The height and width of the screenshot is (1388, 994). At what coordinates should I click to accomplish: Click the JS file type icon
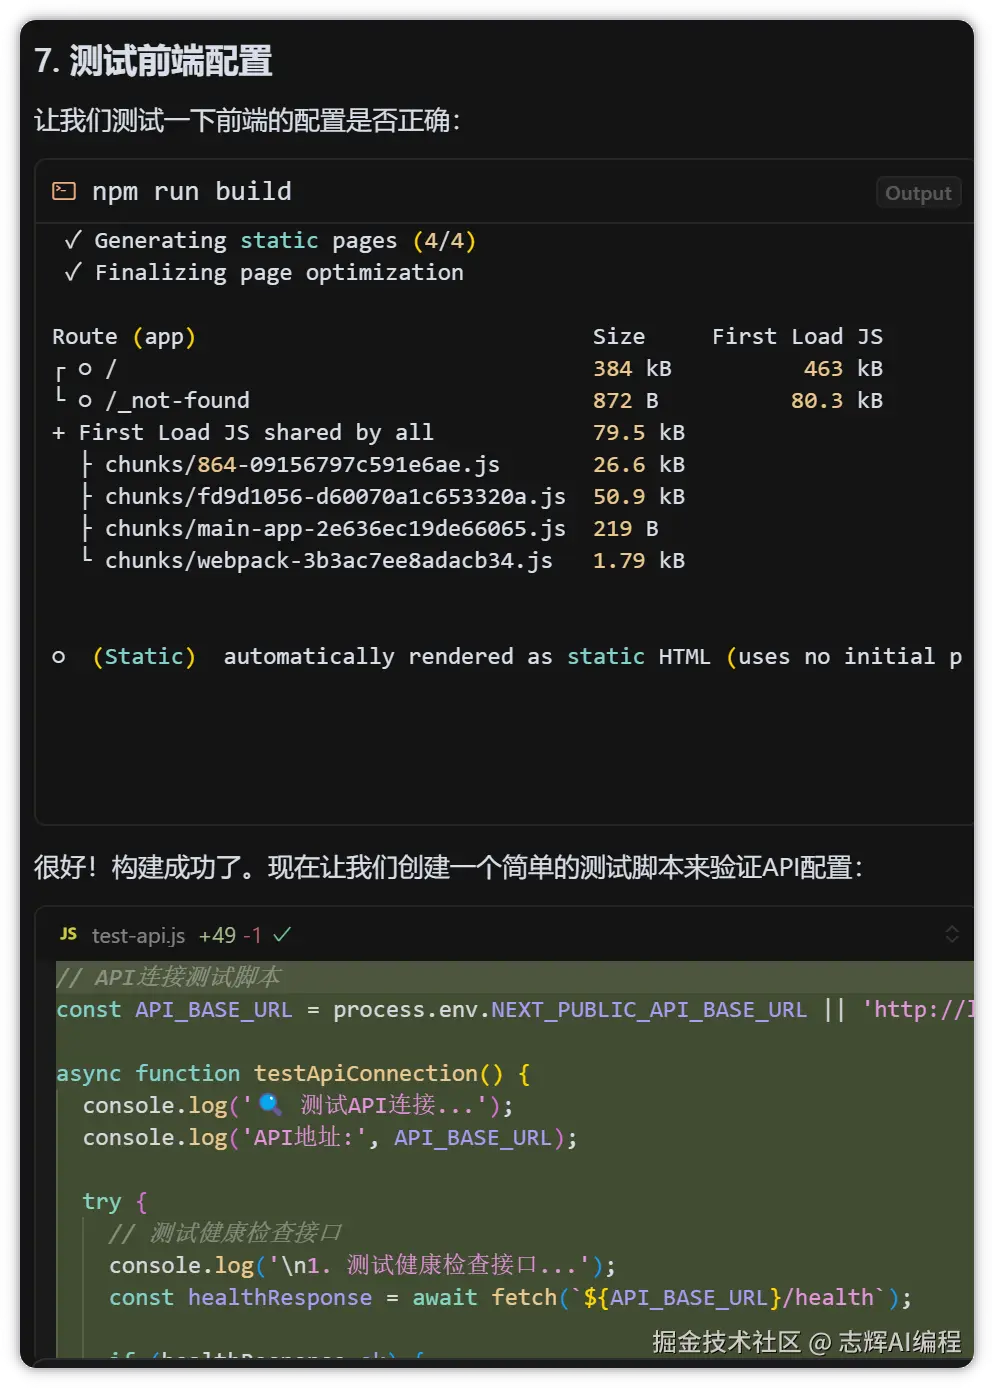click(68, 934)
